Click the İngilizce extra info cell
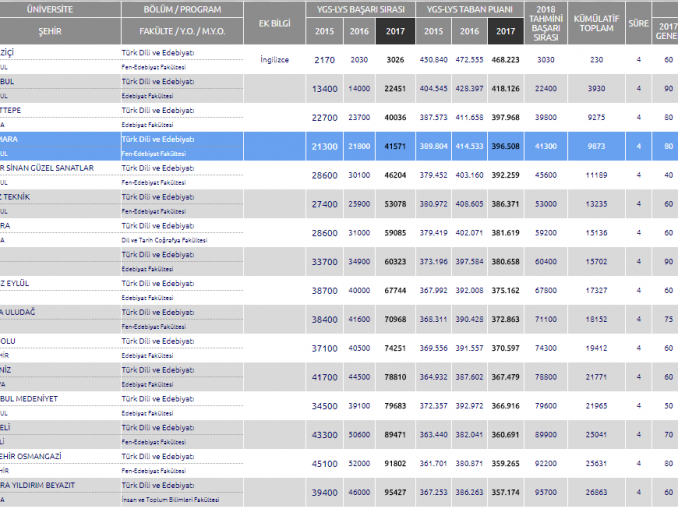 [273, 60]
